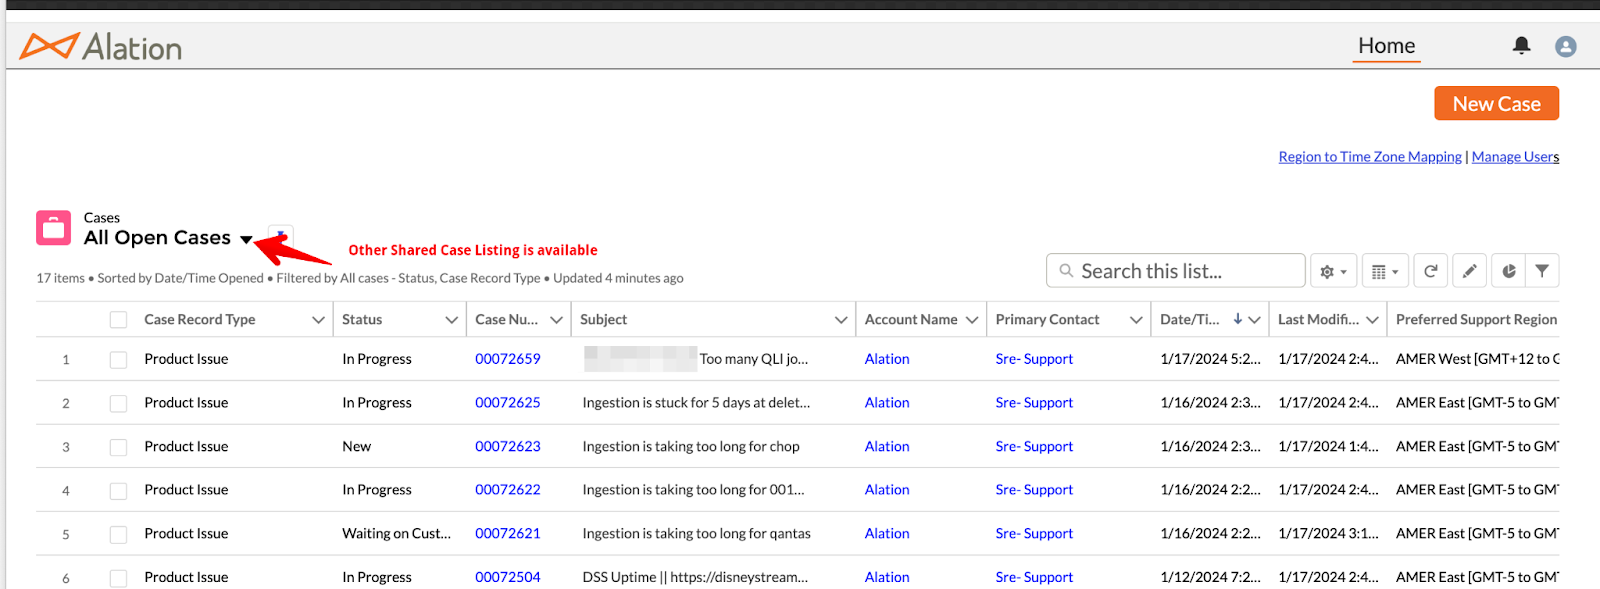Screen dimensions: 1600x589
Task: Open Alation account in case 00072659 row
Action: (x=887, y=359)
